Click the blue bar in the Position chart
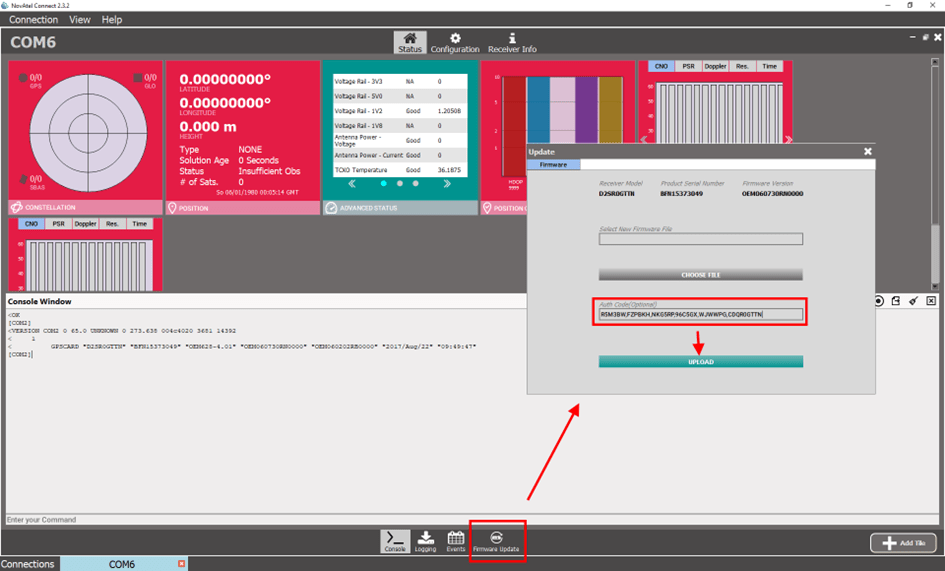This screenshot has width=945, height=571. point(539,109)
